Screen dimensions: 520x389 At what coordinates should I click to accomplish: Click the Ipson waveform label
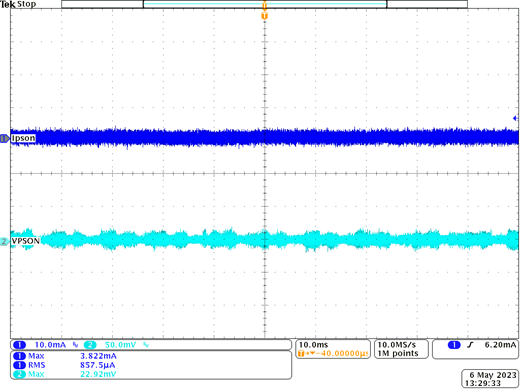[23, 138]
